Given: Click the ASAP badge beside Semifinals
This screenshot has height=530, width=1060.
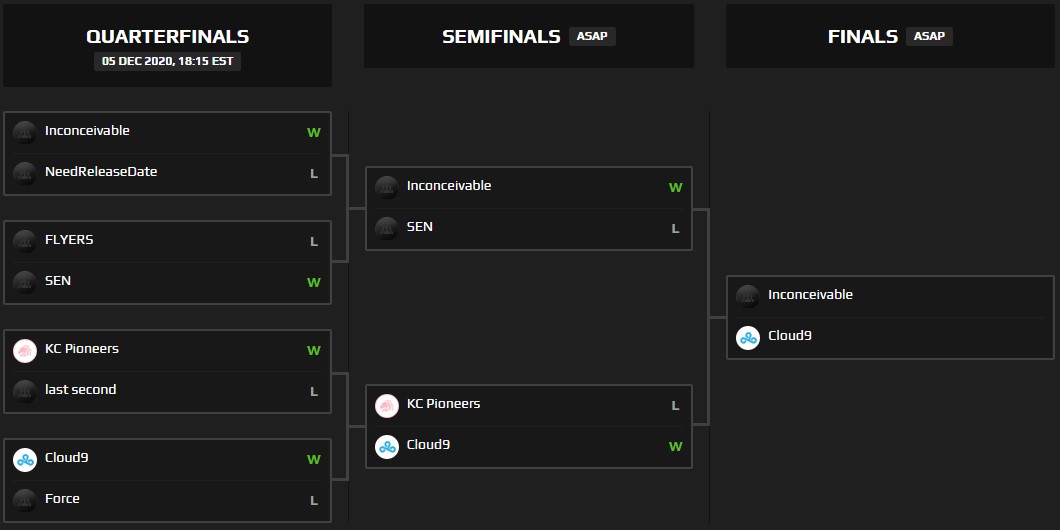Looking at the screenshot, I should 592,37.
